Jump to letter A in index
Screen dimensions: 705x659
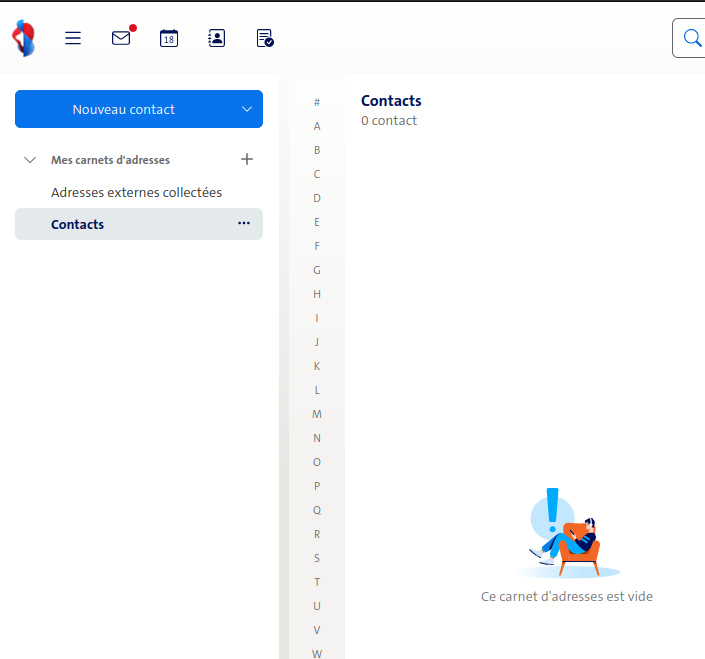(317, 126)
